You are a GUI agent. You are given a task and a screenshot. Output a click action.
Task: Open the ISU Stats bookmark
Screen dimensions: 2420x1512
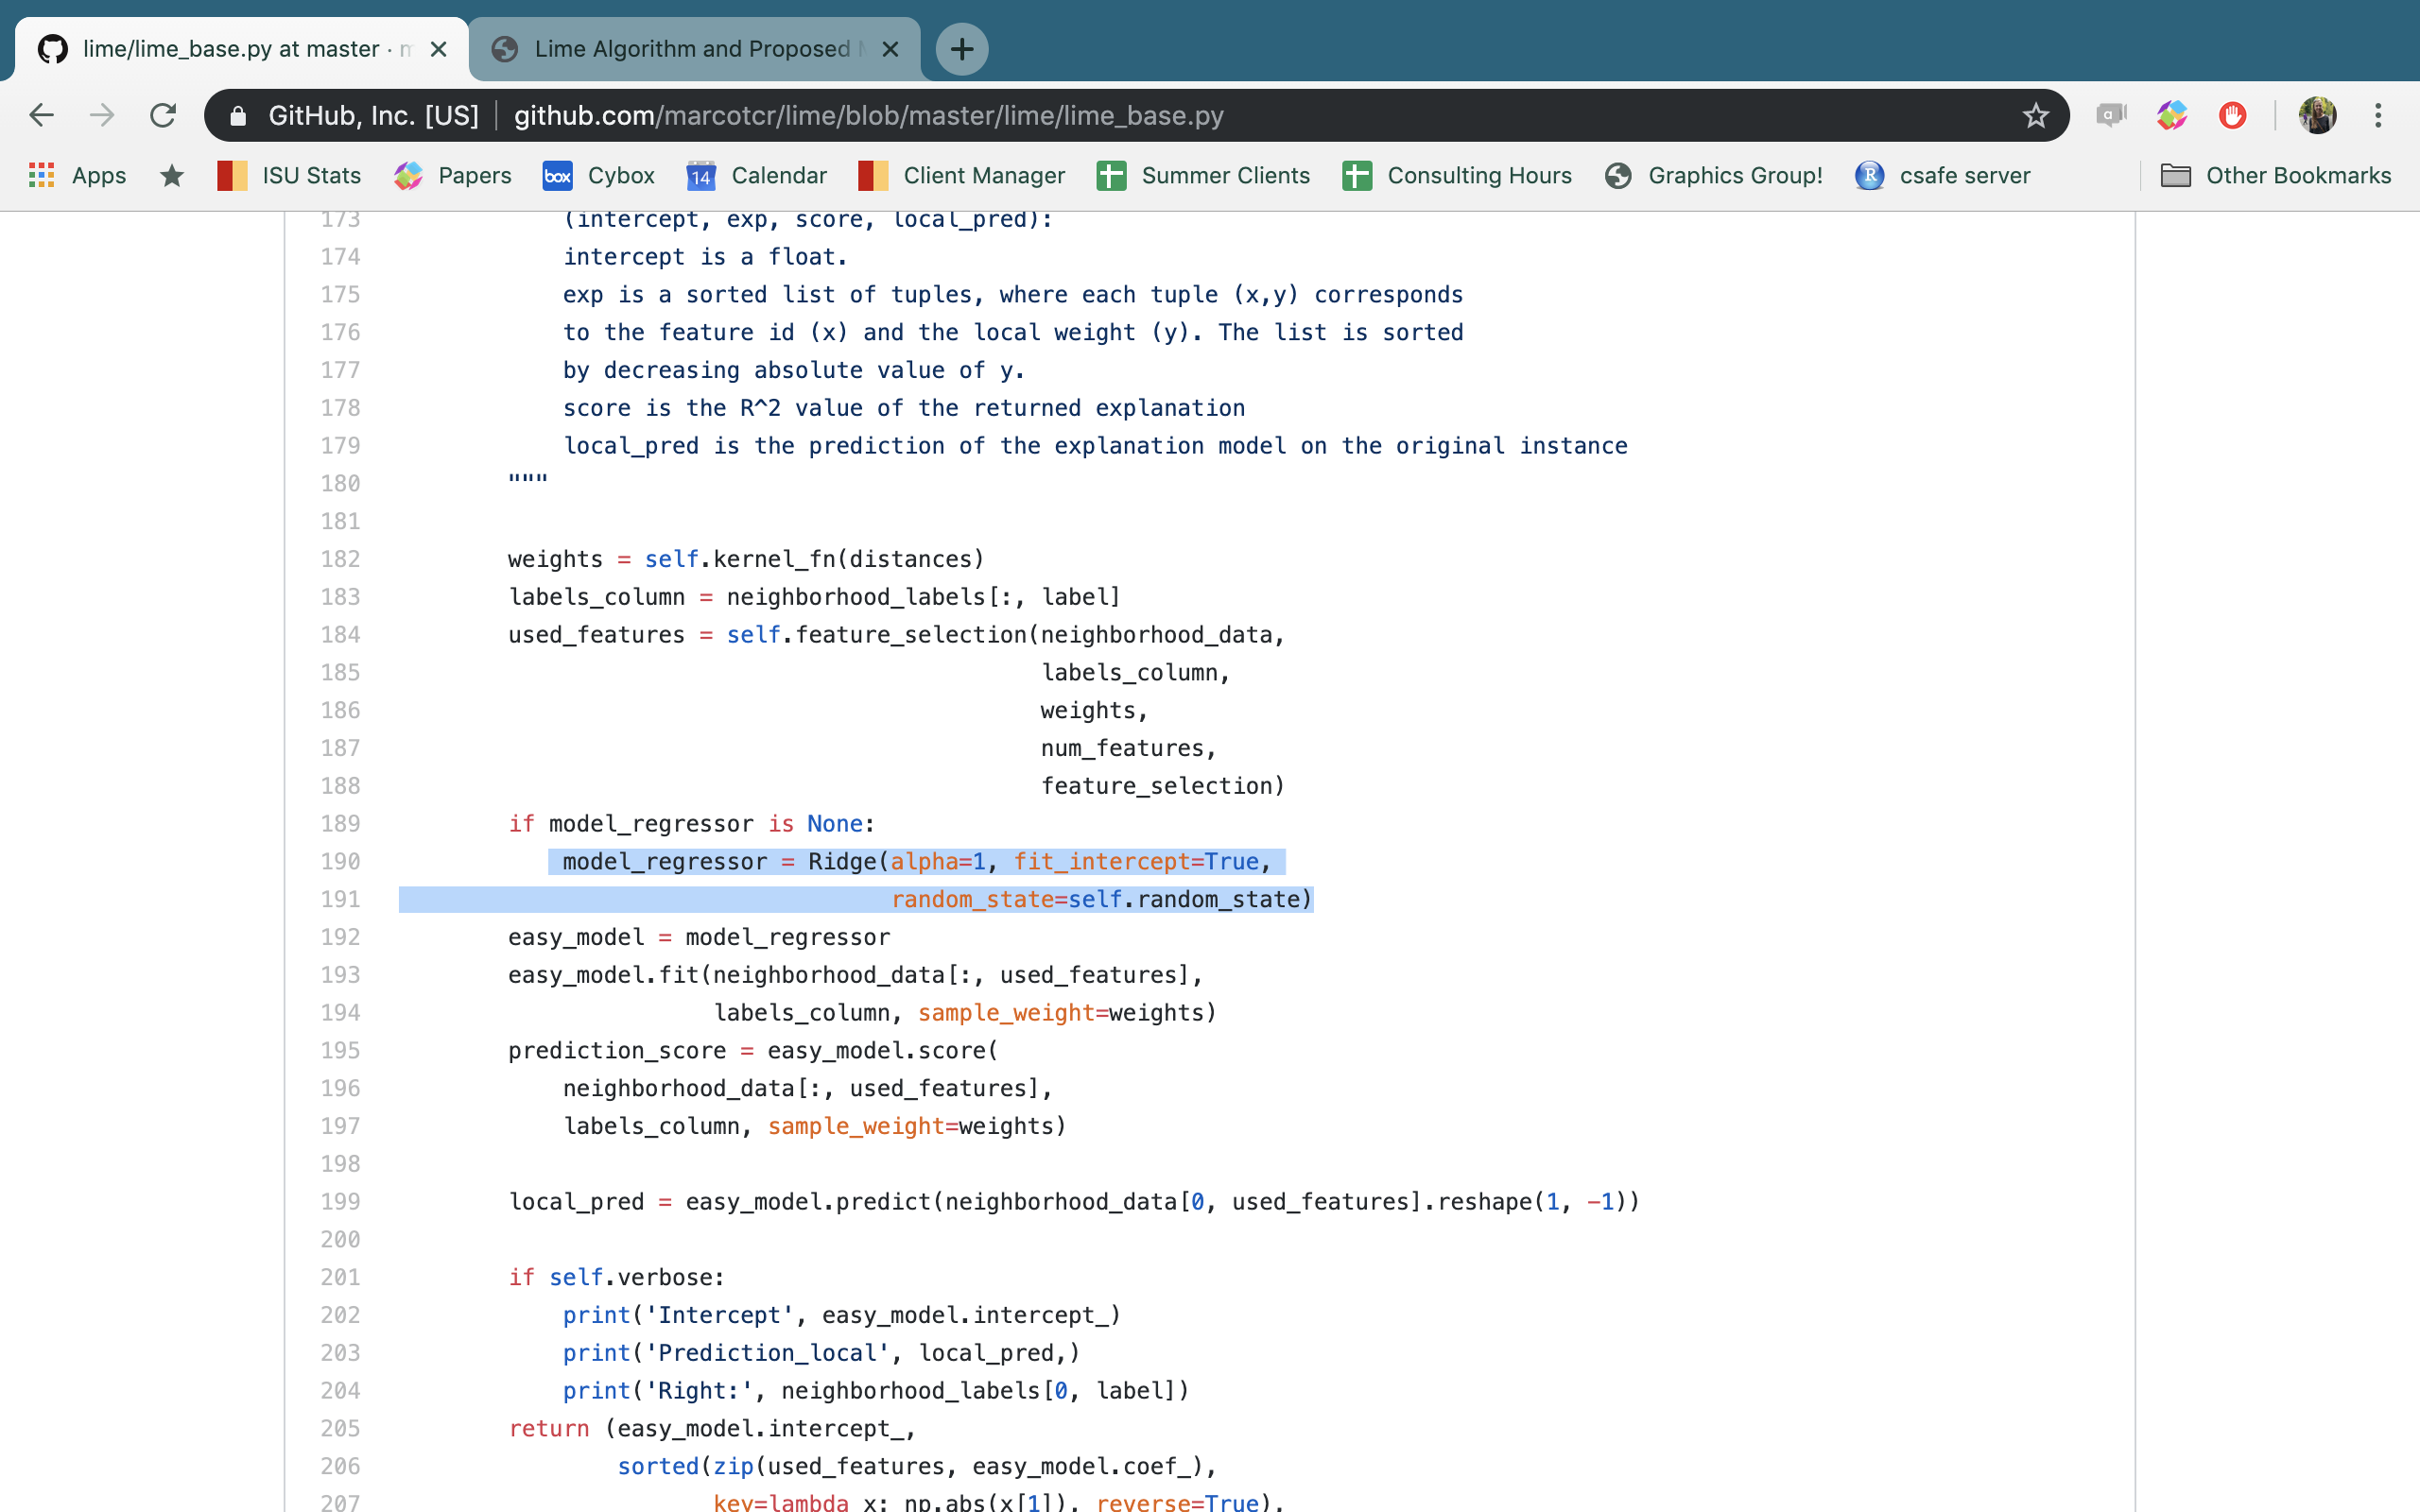point(290,176)
